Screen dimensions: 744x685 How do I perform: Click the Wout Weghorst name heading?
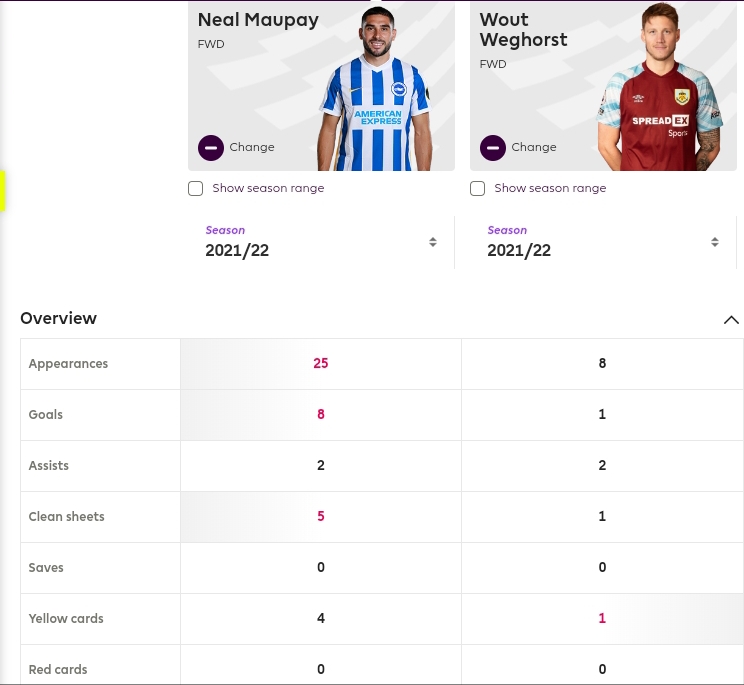[x=523, y=29]
